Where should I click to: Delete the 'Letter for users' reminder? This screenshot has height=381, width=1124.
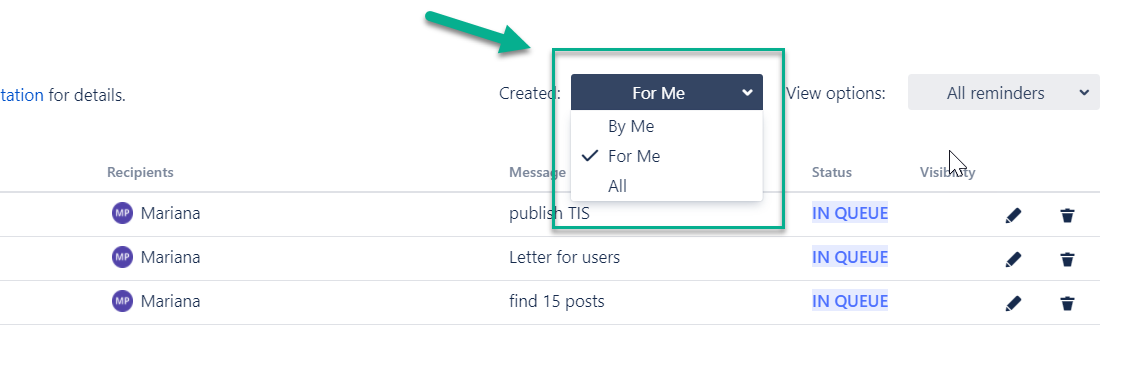coord(1067,259)
